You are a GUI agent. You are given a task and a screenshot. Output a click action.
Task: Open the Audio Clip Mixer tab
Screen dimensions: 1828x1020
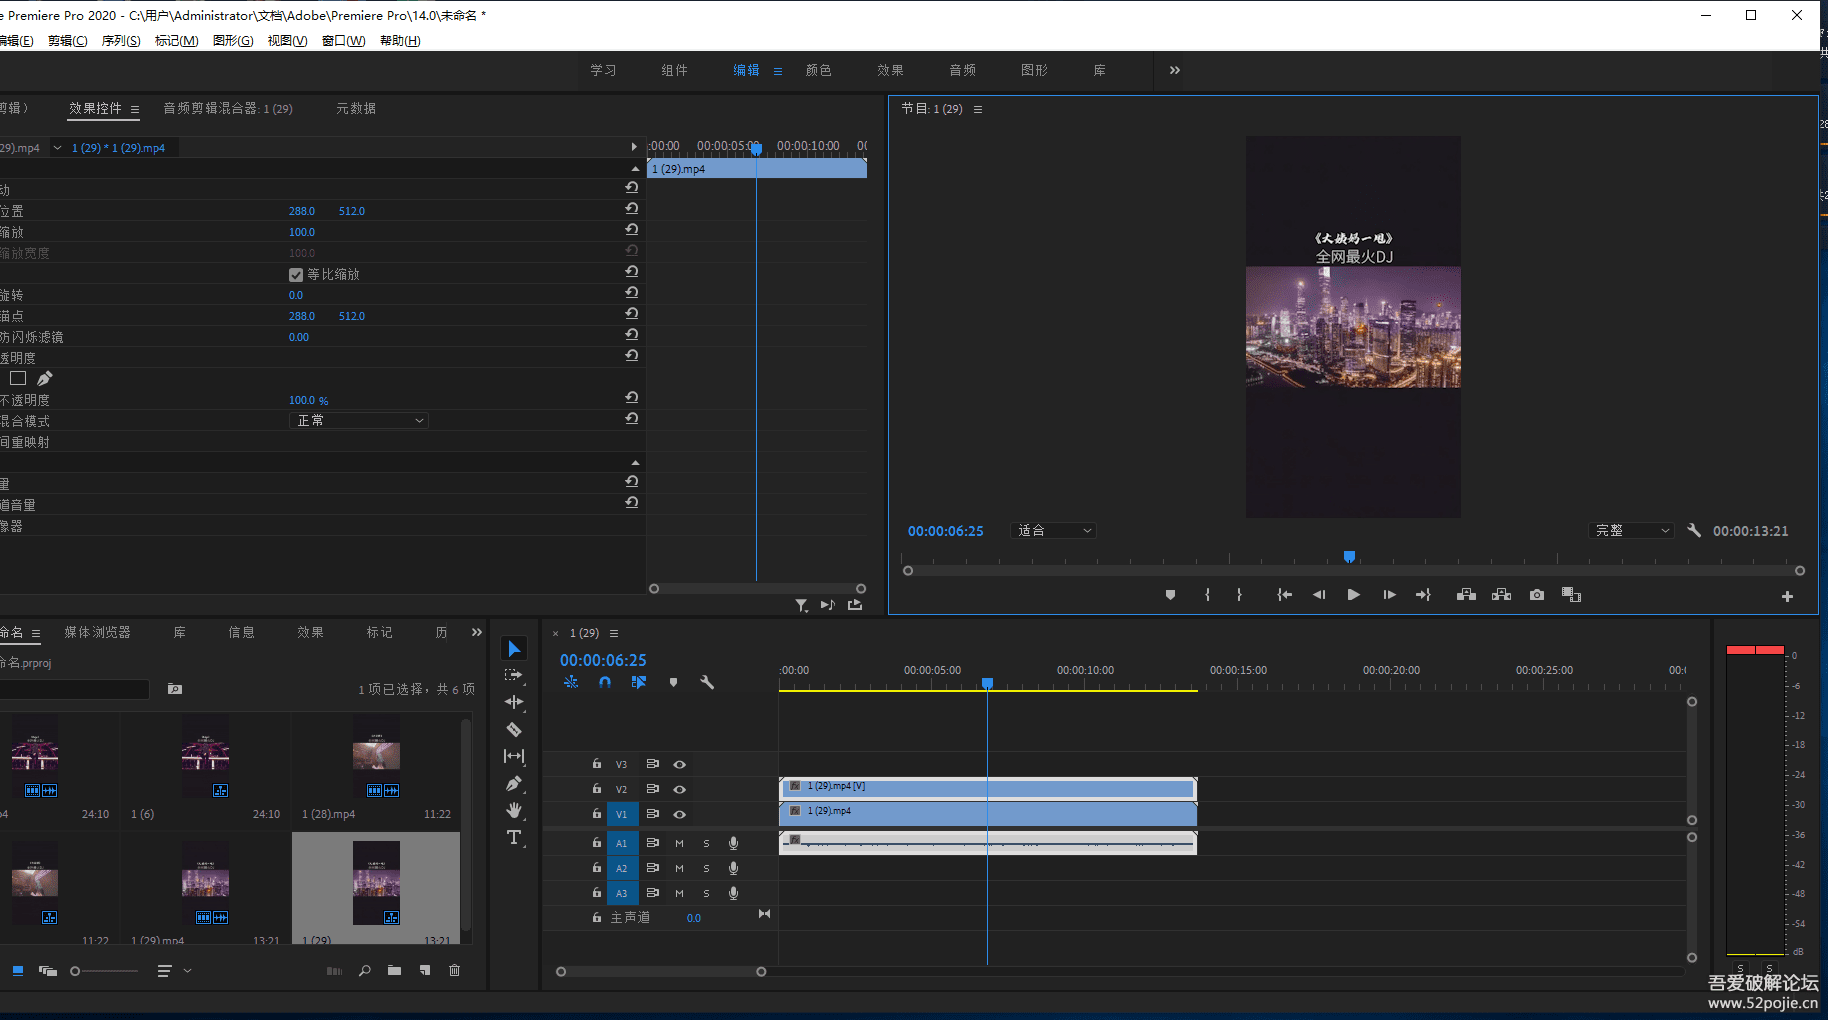[228, 109]
